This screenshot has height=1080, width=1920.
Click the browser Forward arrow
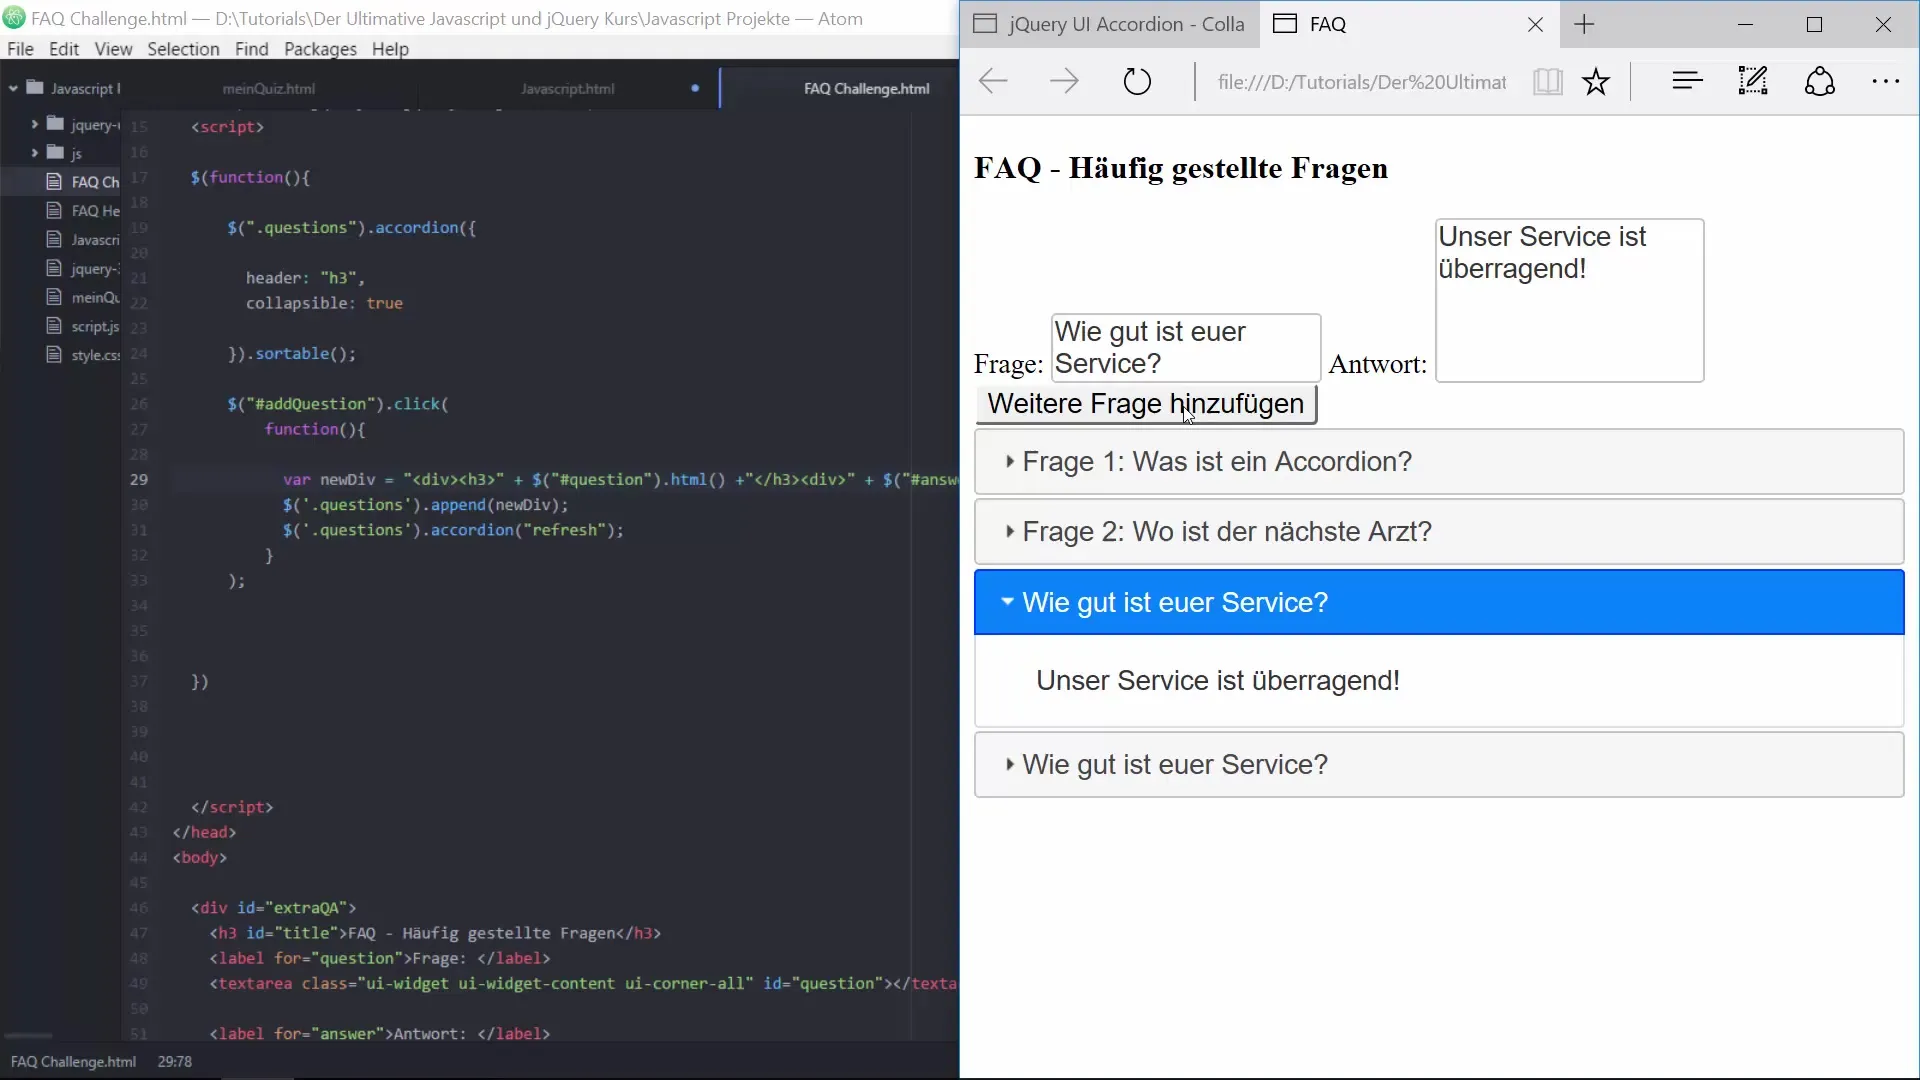[1064, 81]
